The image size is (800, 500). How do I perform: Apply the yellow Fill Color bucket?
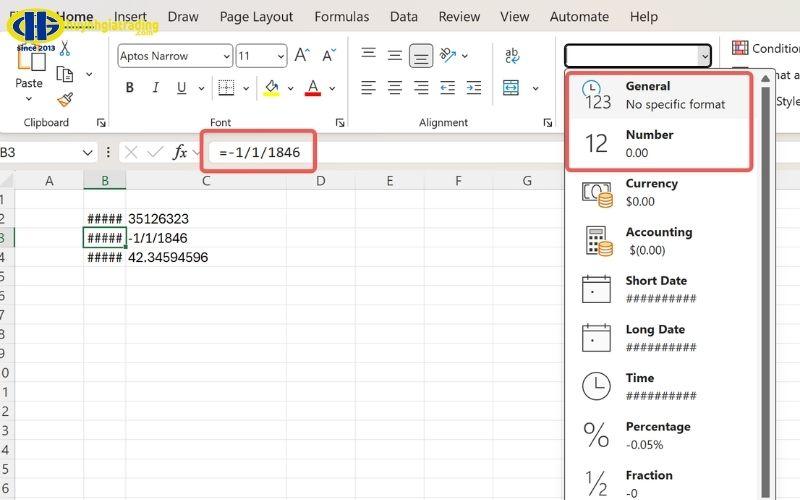[271, 88]
